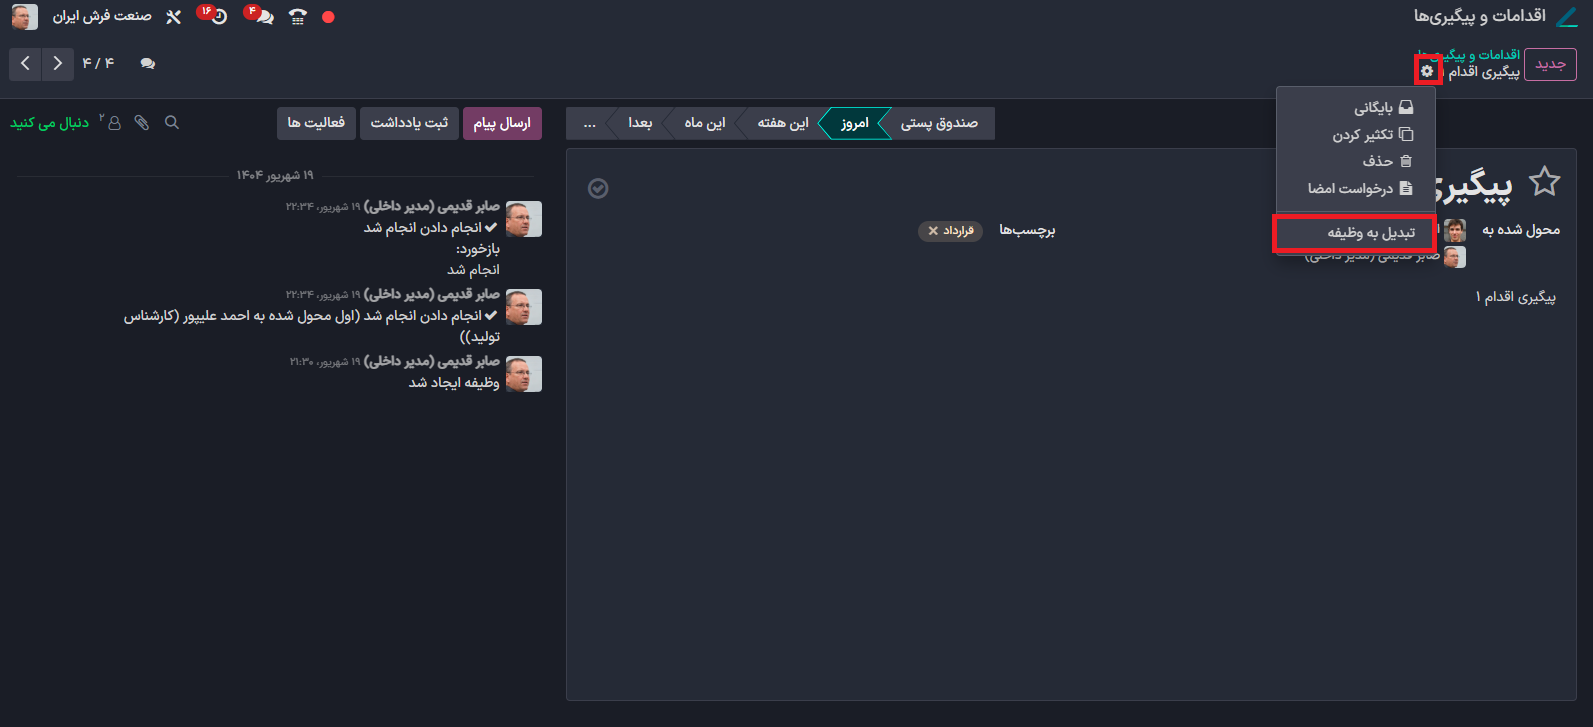Go to previous record arrow

(25, 64)
